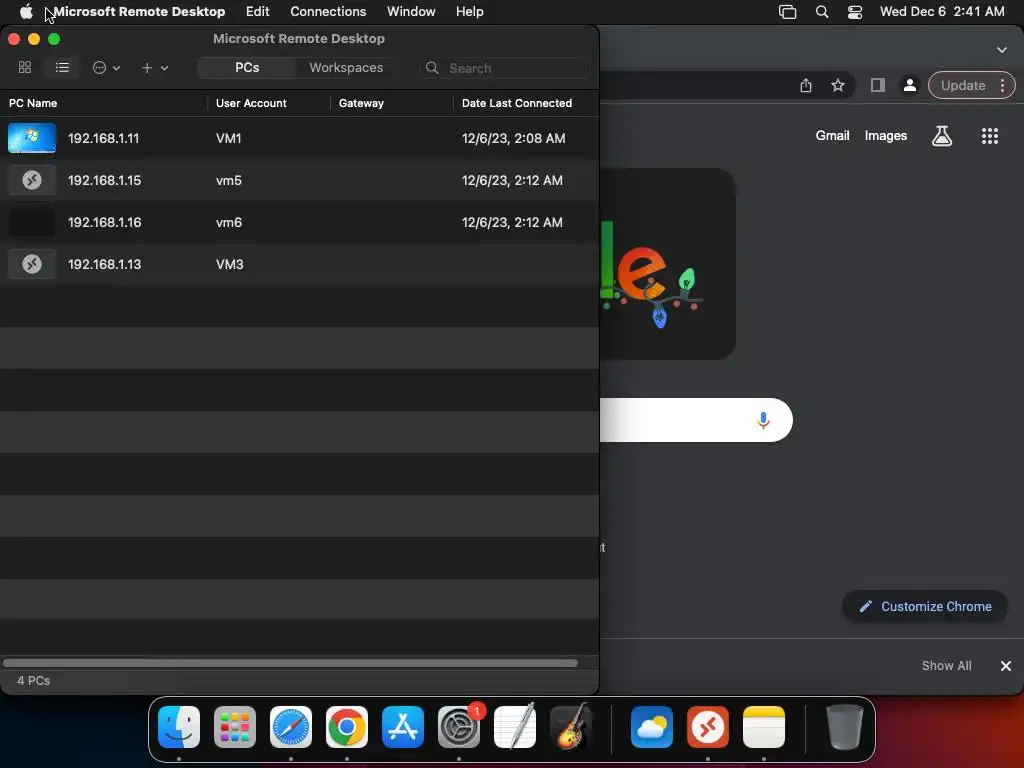Image resolution: width=1024 pixels, height=768 pixels.
Task: Sort by Gateway column header
Action: tap(361, 103)
